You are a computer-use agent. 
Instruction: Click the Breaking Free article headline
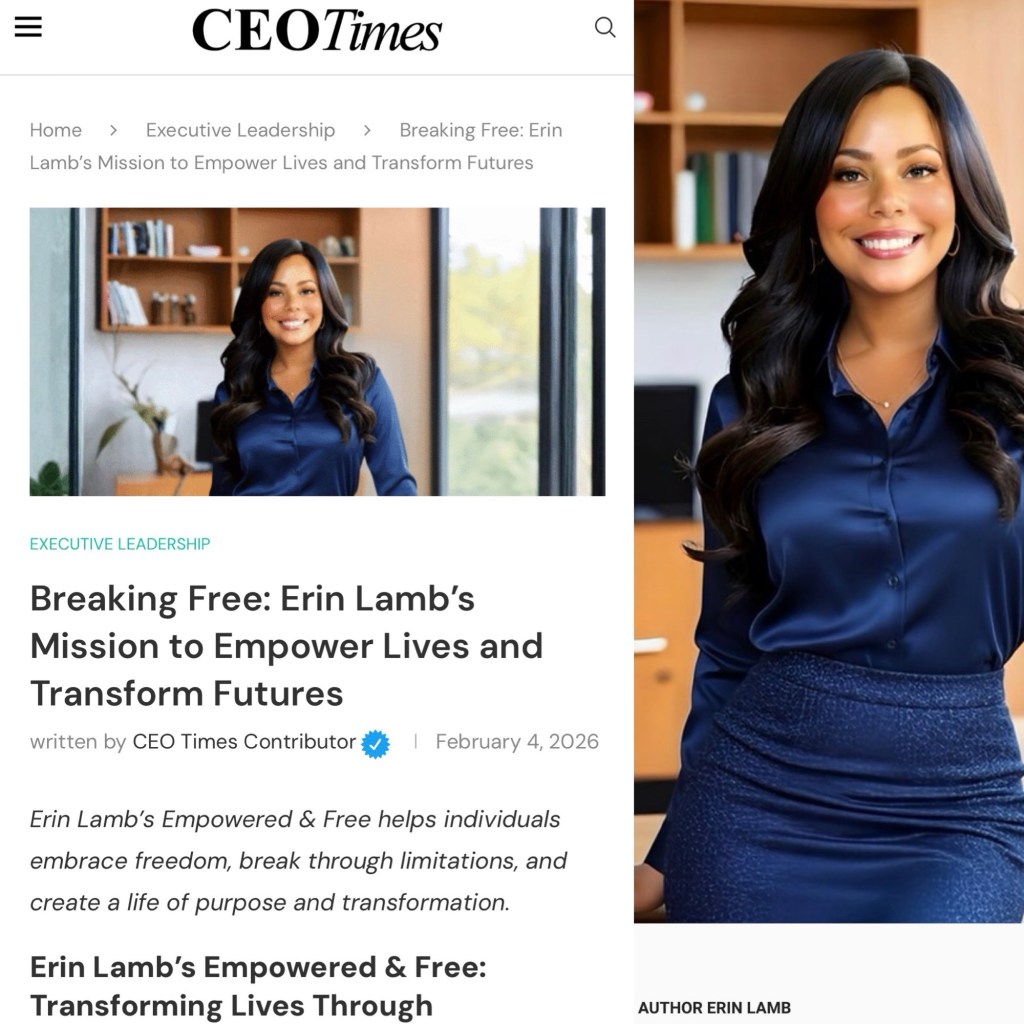287,646
